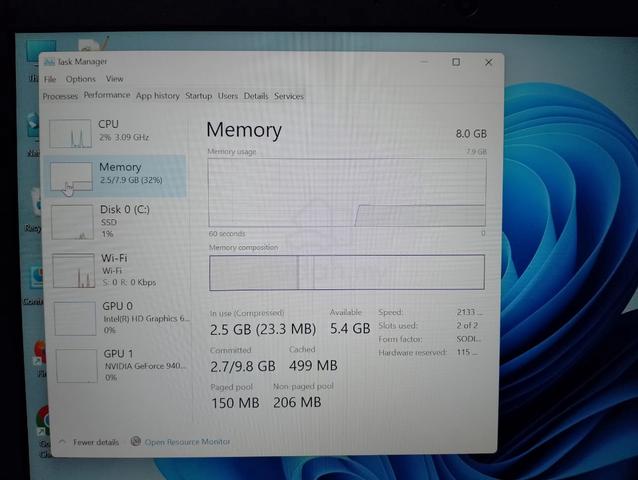638x480 pixels.
Task: Click the In use 2.5 GB (23.3 MB) value
Action: tap(263, 329)
